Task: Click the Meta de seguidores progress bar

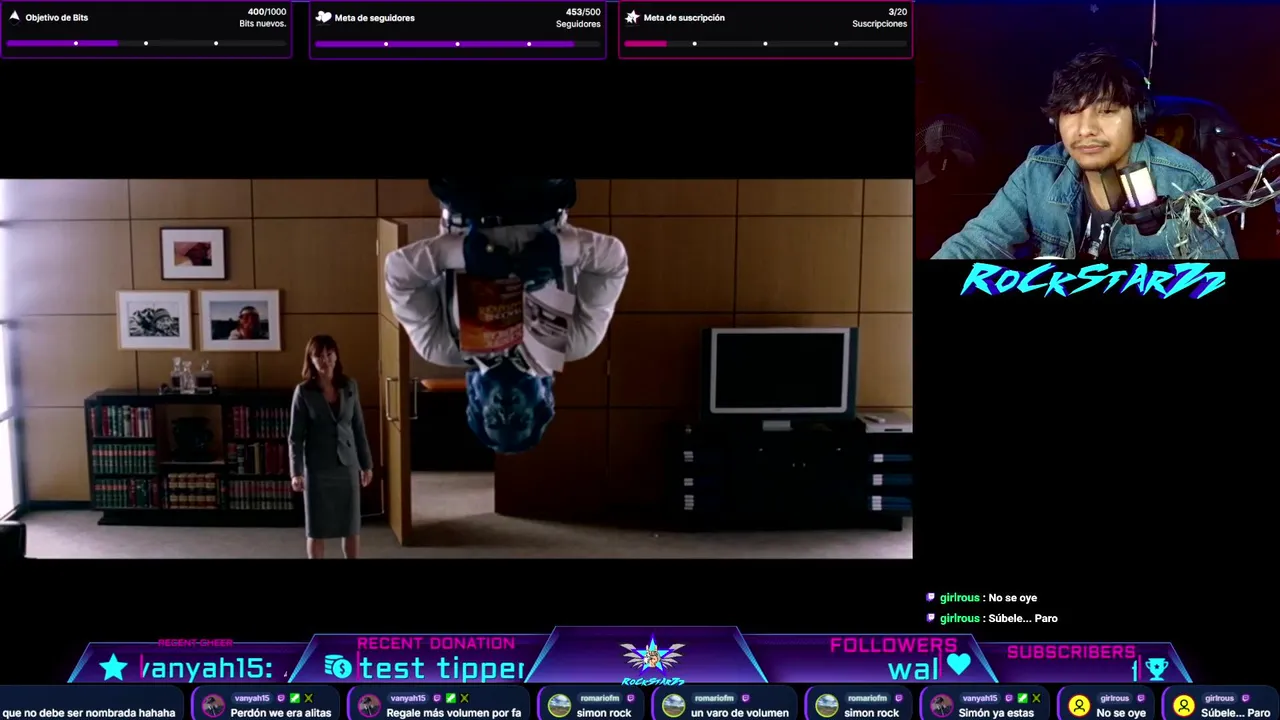Action: coord(457,44)
